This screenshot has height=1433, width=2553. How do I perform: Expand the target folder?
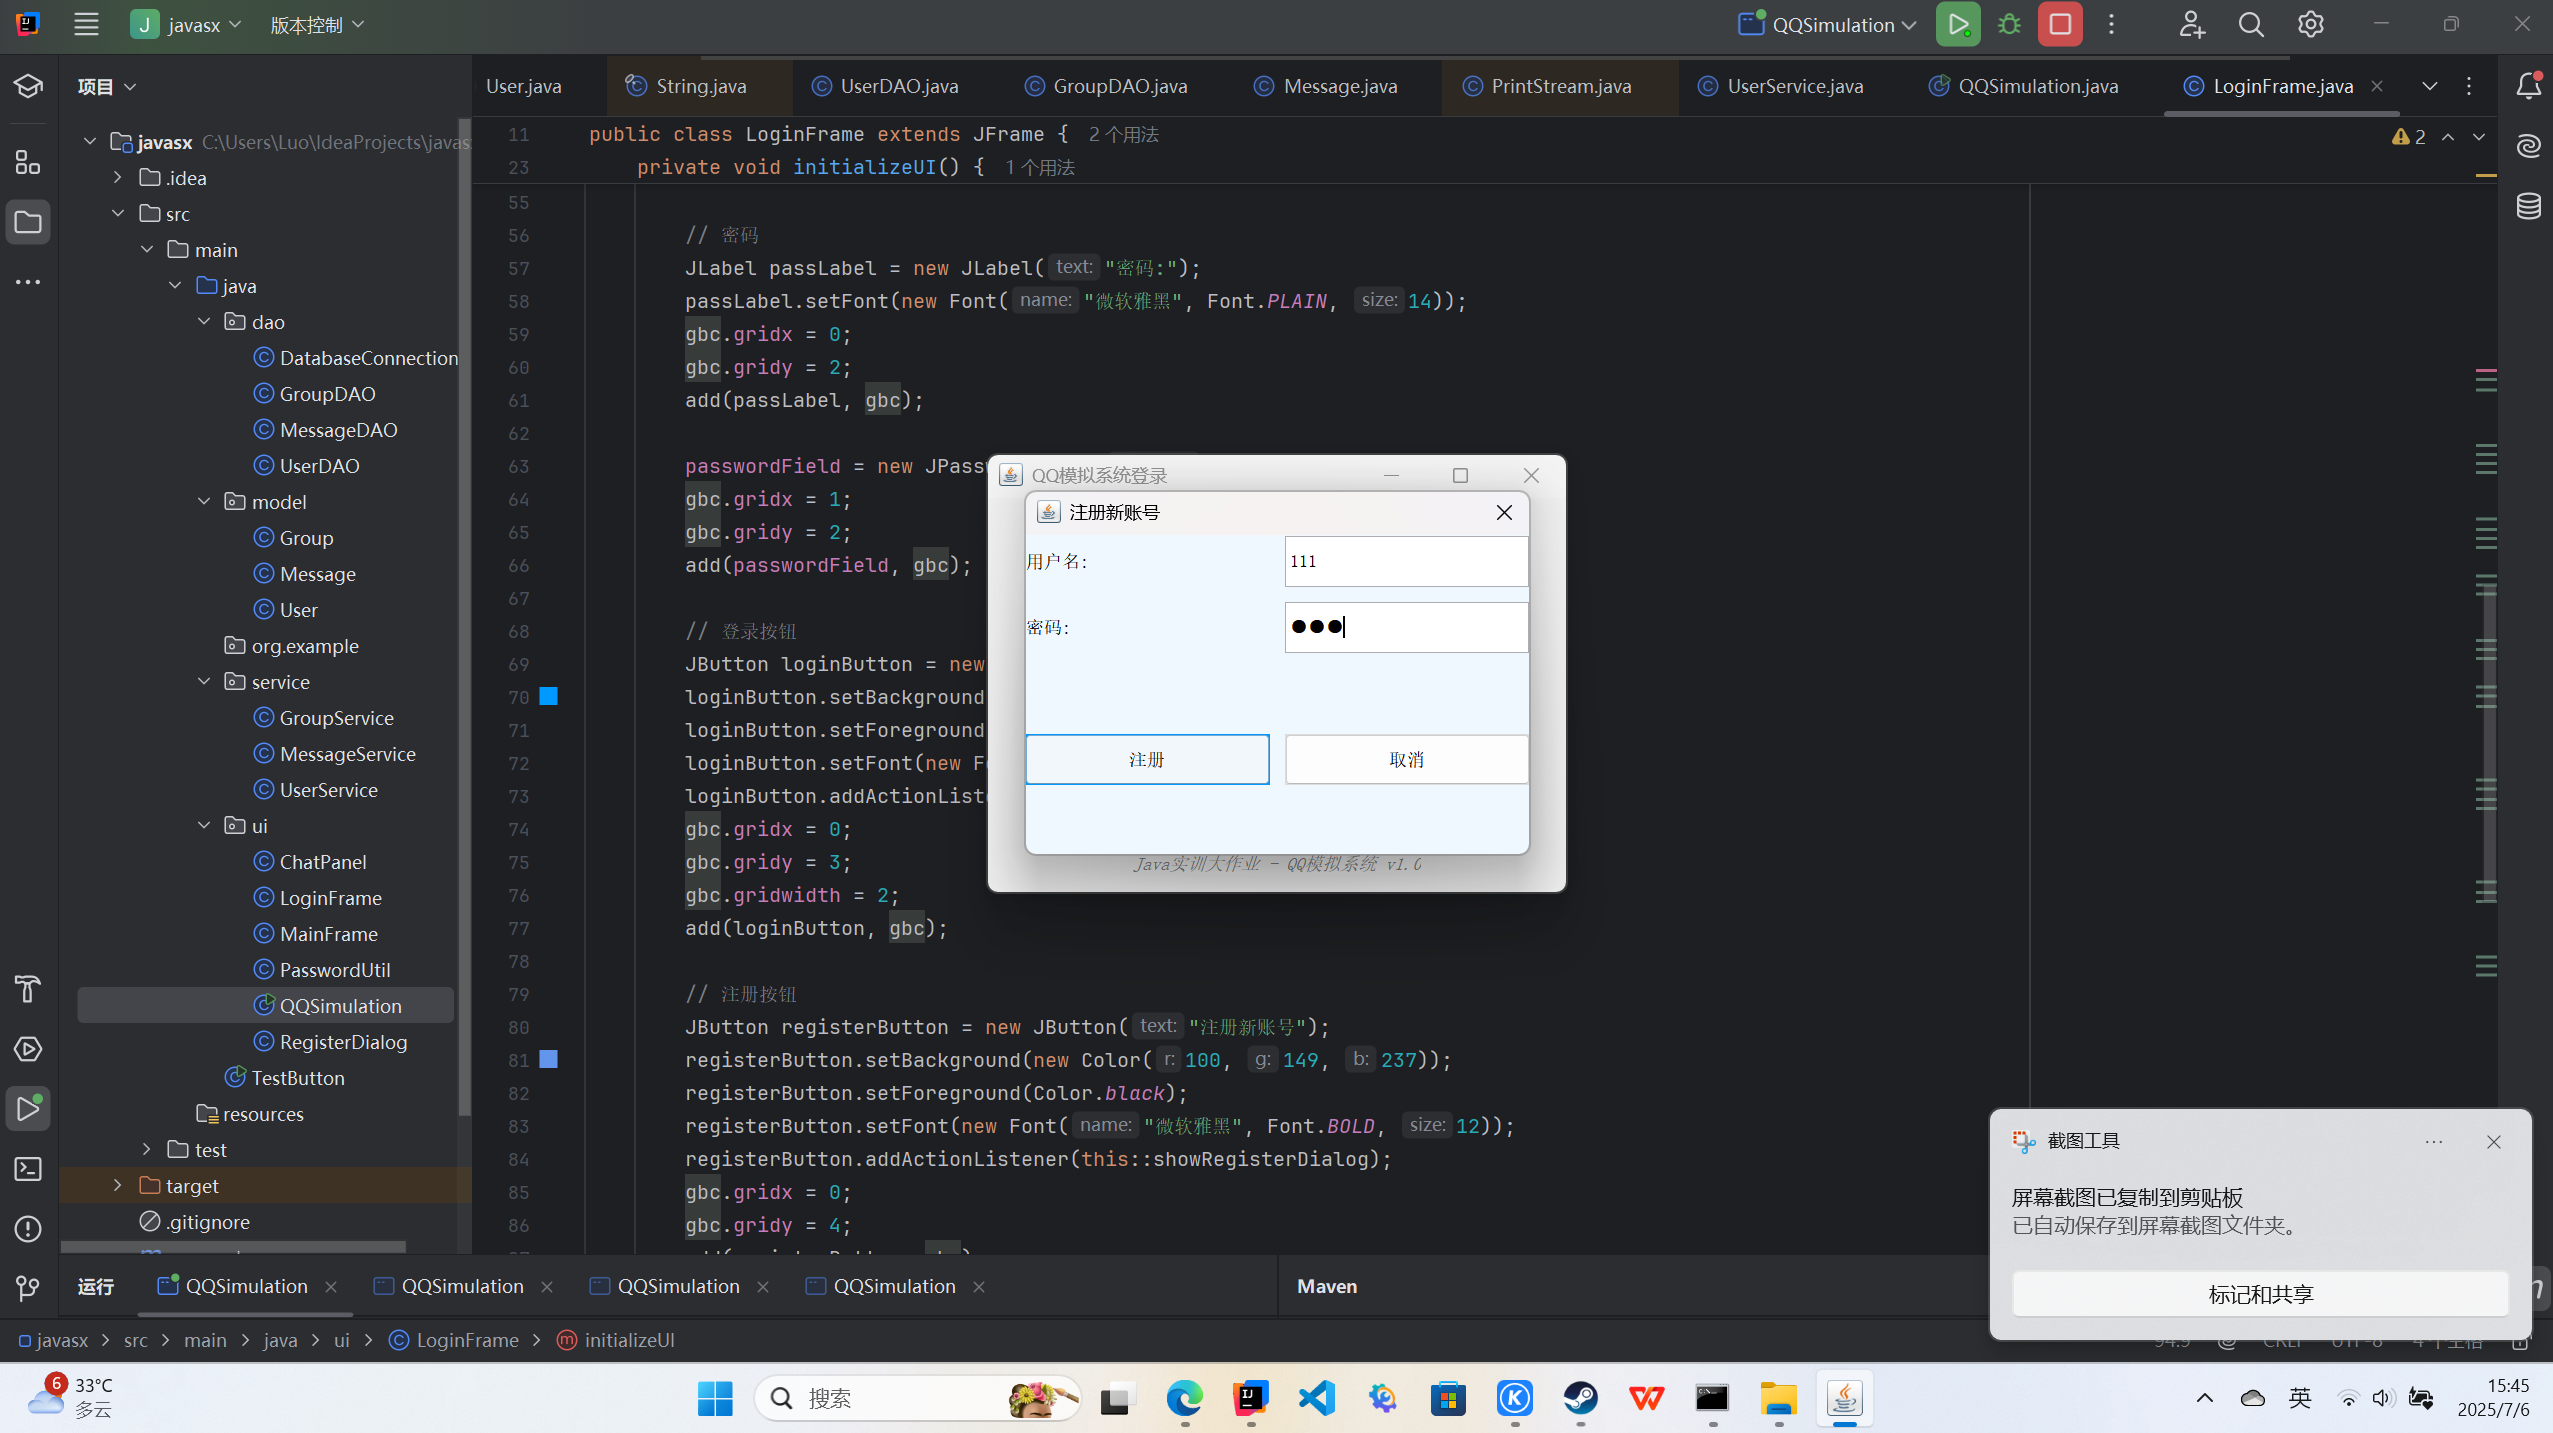118,1186
